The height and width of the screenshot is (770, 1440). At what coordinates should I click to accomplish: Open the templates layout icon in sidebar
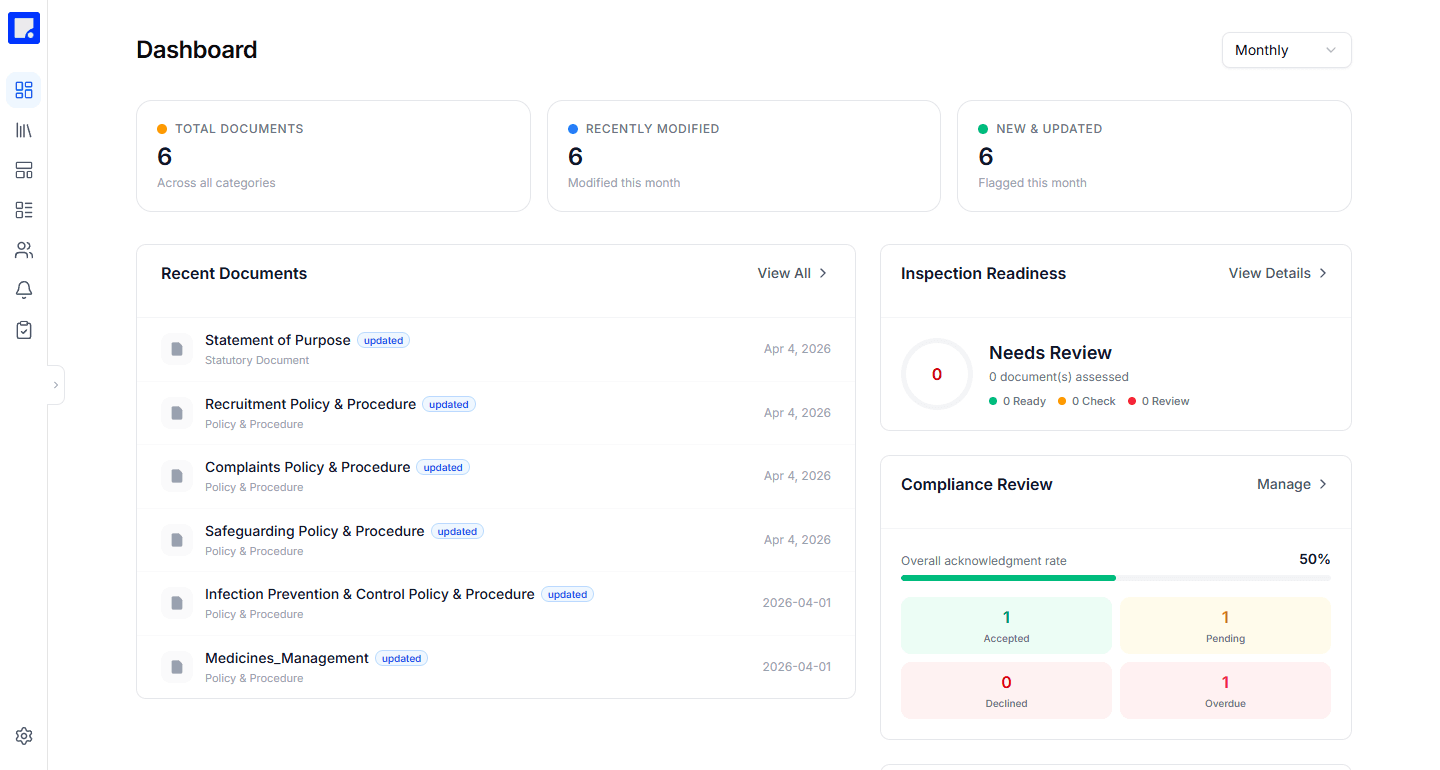(x=24, y=170)
